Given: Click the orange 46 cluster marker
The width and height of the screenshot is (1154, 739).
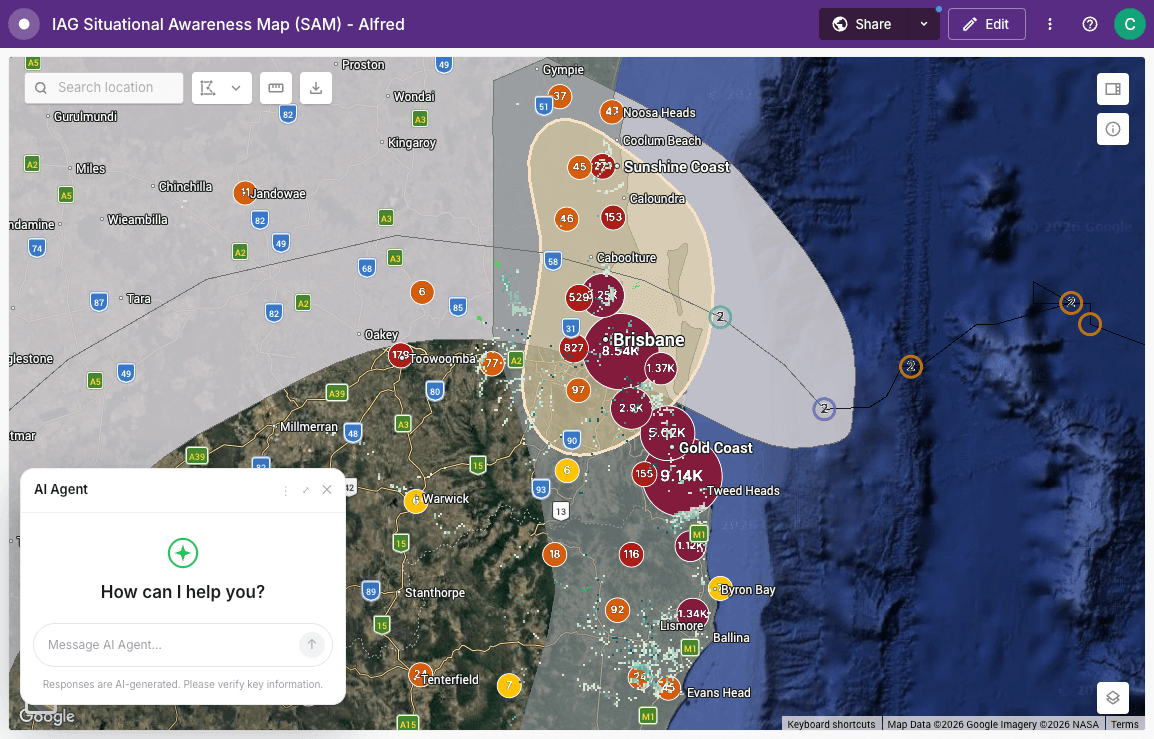Looking at the screenshot, I should point(567,219).
